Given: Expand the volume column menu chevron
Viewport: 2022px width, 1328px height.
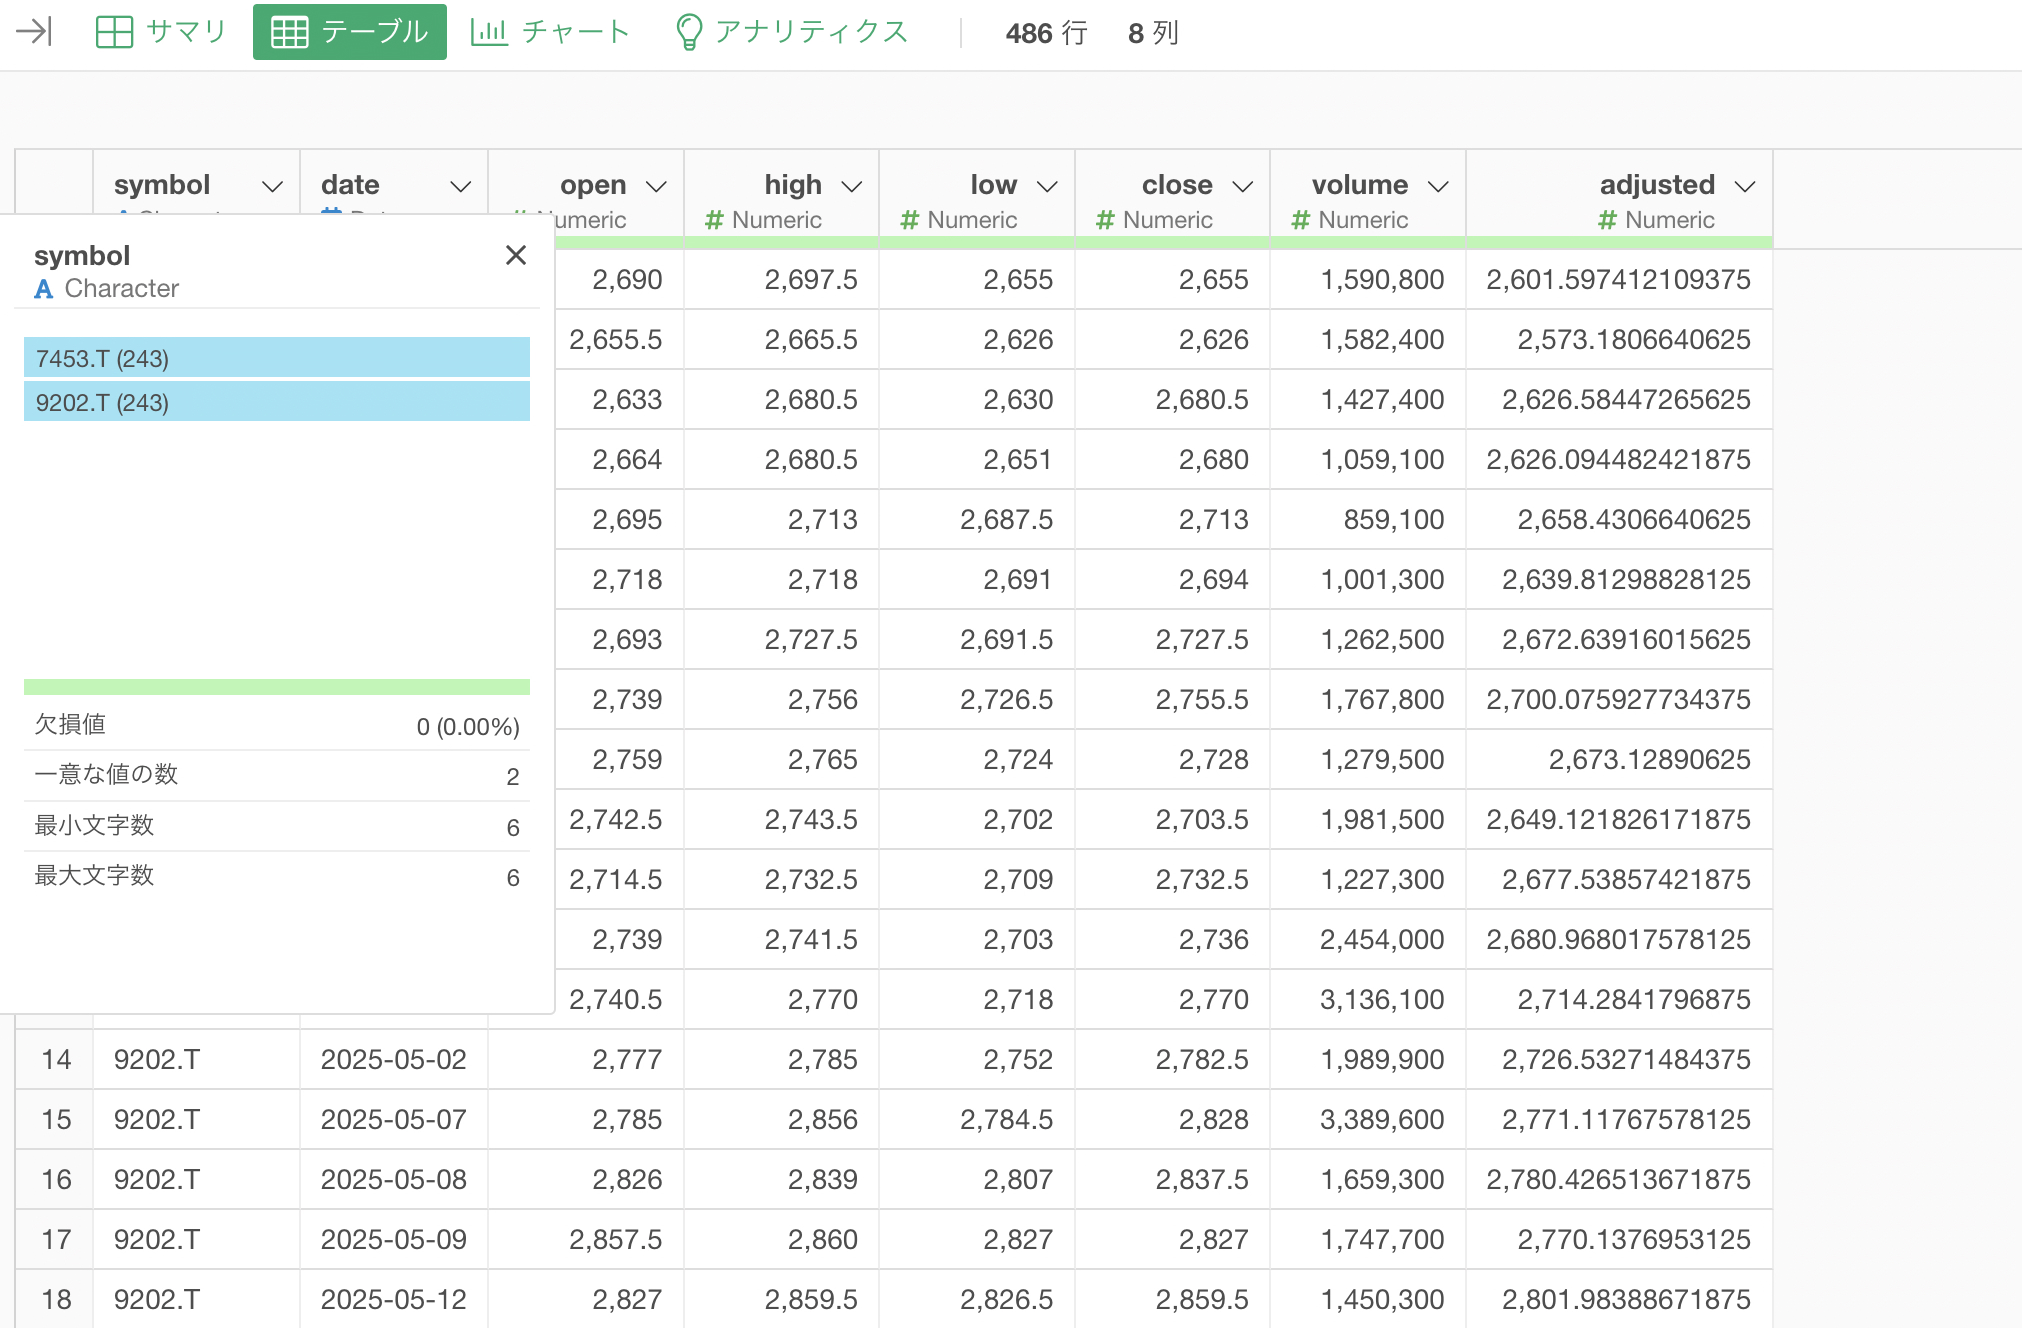Looking at the screenshot, I should click(x=1438, y=186).
